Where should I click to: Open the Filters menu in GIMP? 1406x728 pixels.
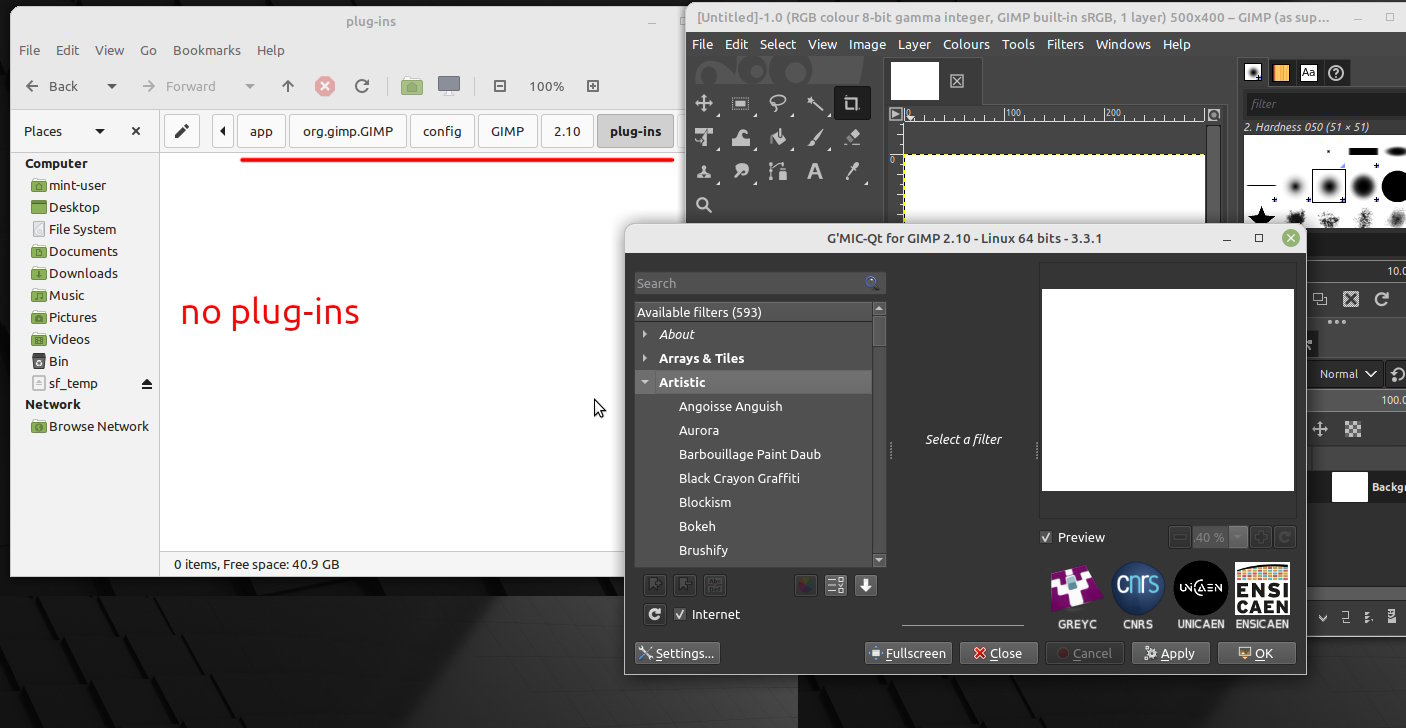point(1065,44)
